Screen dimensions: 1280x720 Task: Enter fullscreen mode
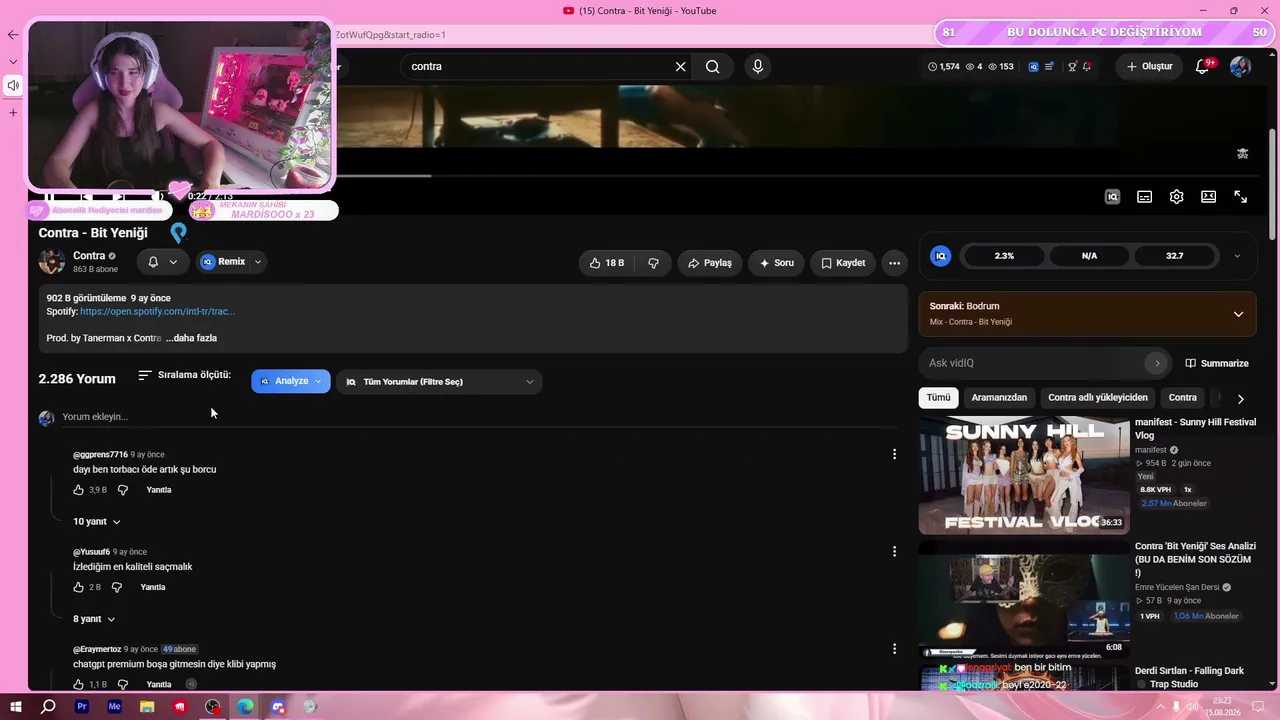tap(1240, 197)
